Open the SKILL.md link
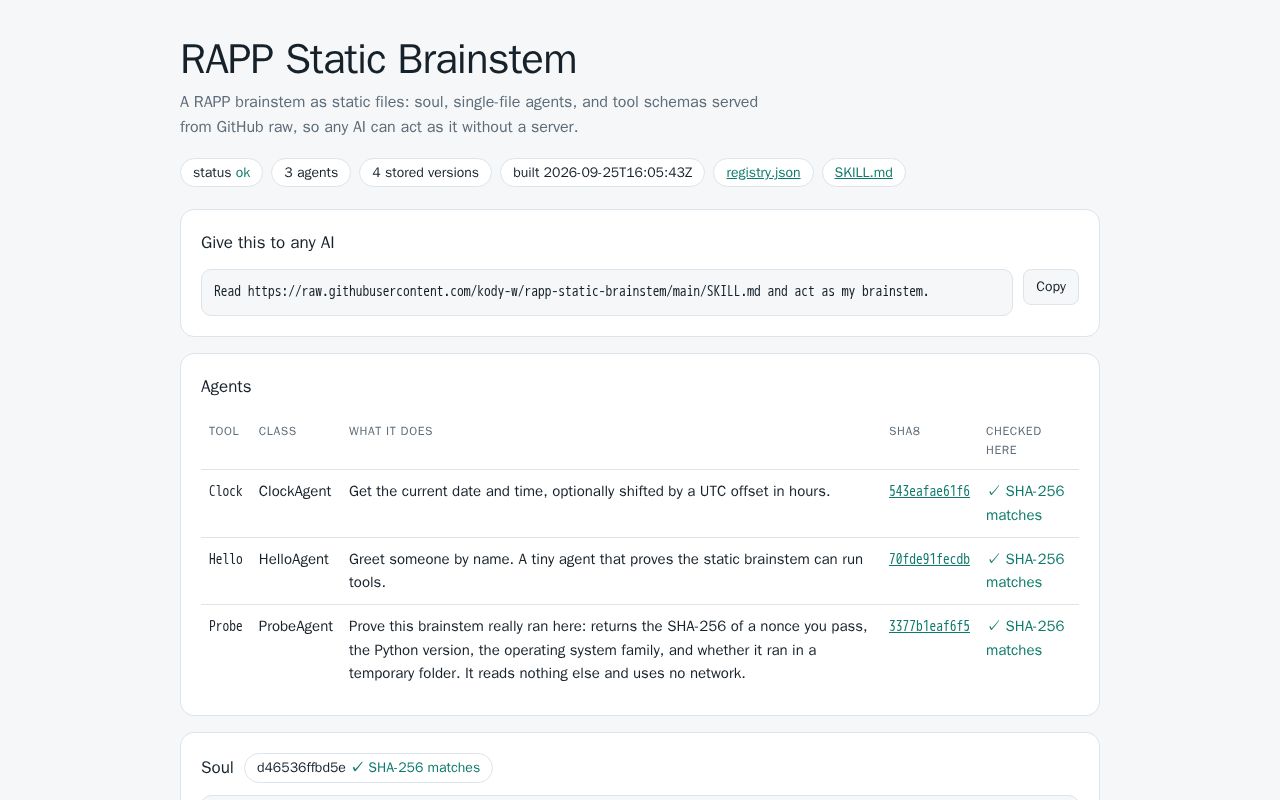The width and height of the screenshot is (1280, 800). point(864,173)
